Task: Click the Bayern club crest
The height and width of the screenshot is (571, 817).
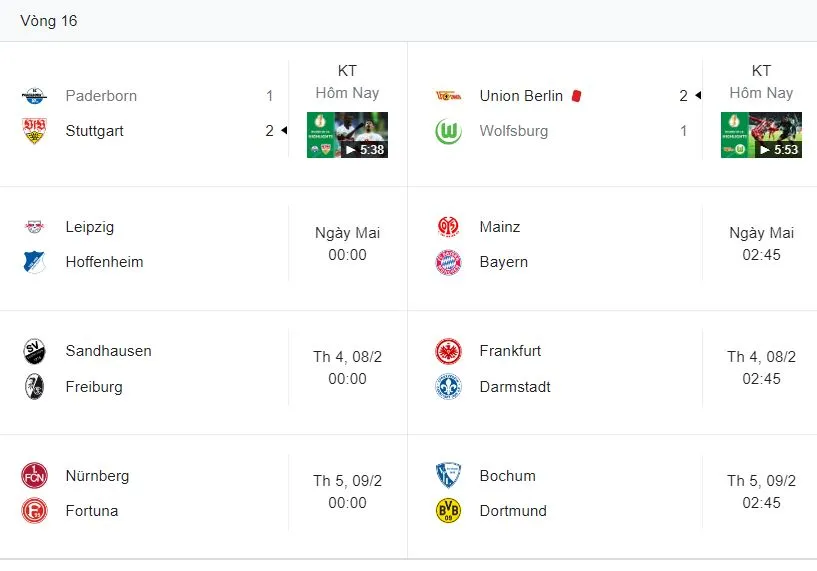Action: [x=448, y=262]
